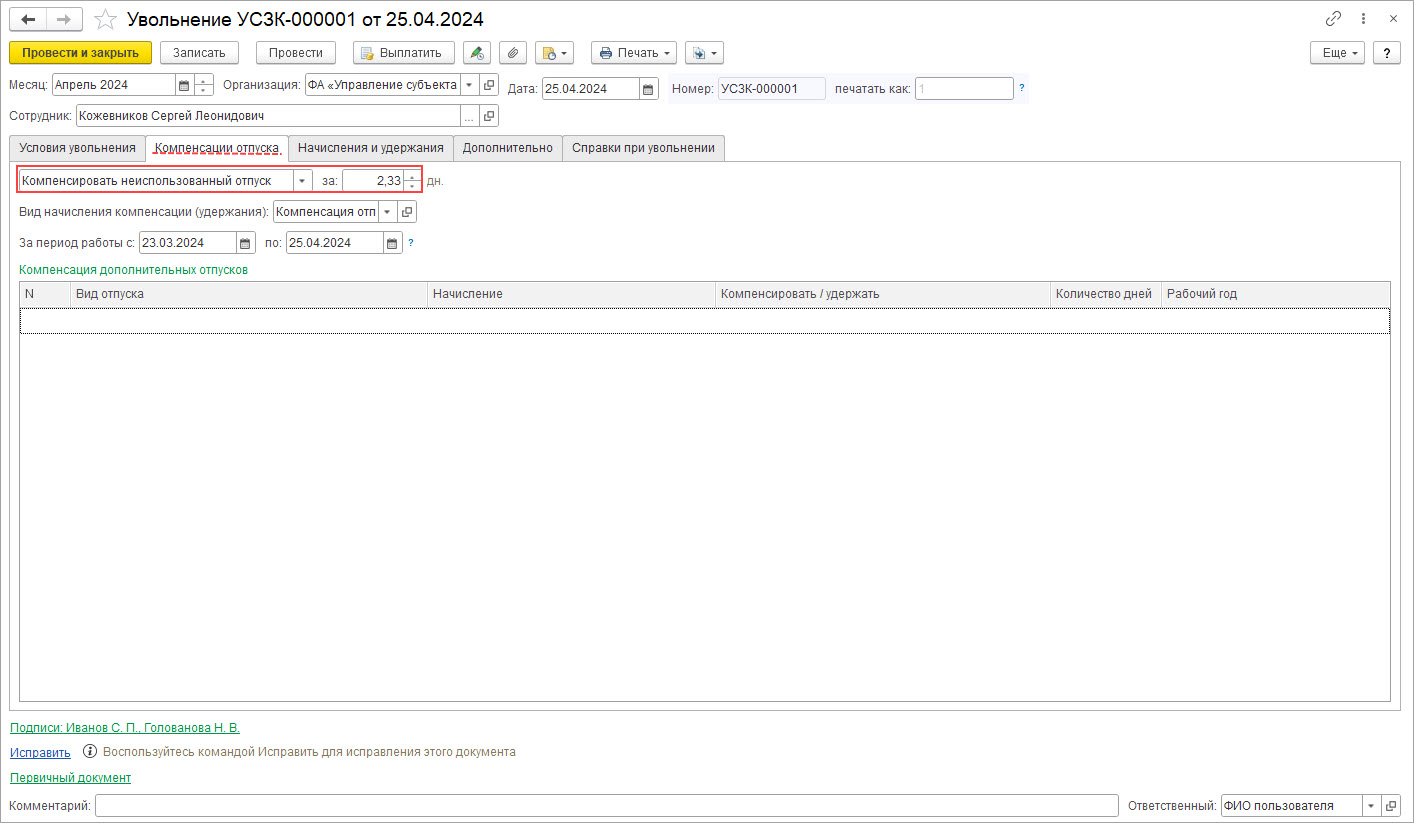Image resolution: width=1414 pixels, height=823 pixels.
Task: Click Провести button
Action: pyautogui.click(x=296, y=53)
